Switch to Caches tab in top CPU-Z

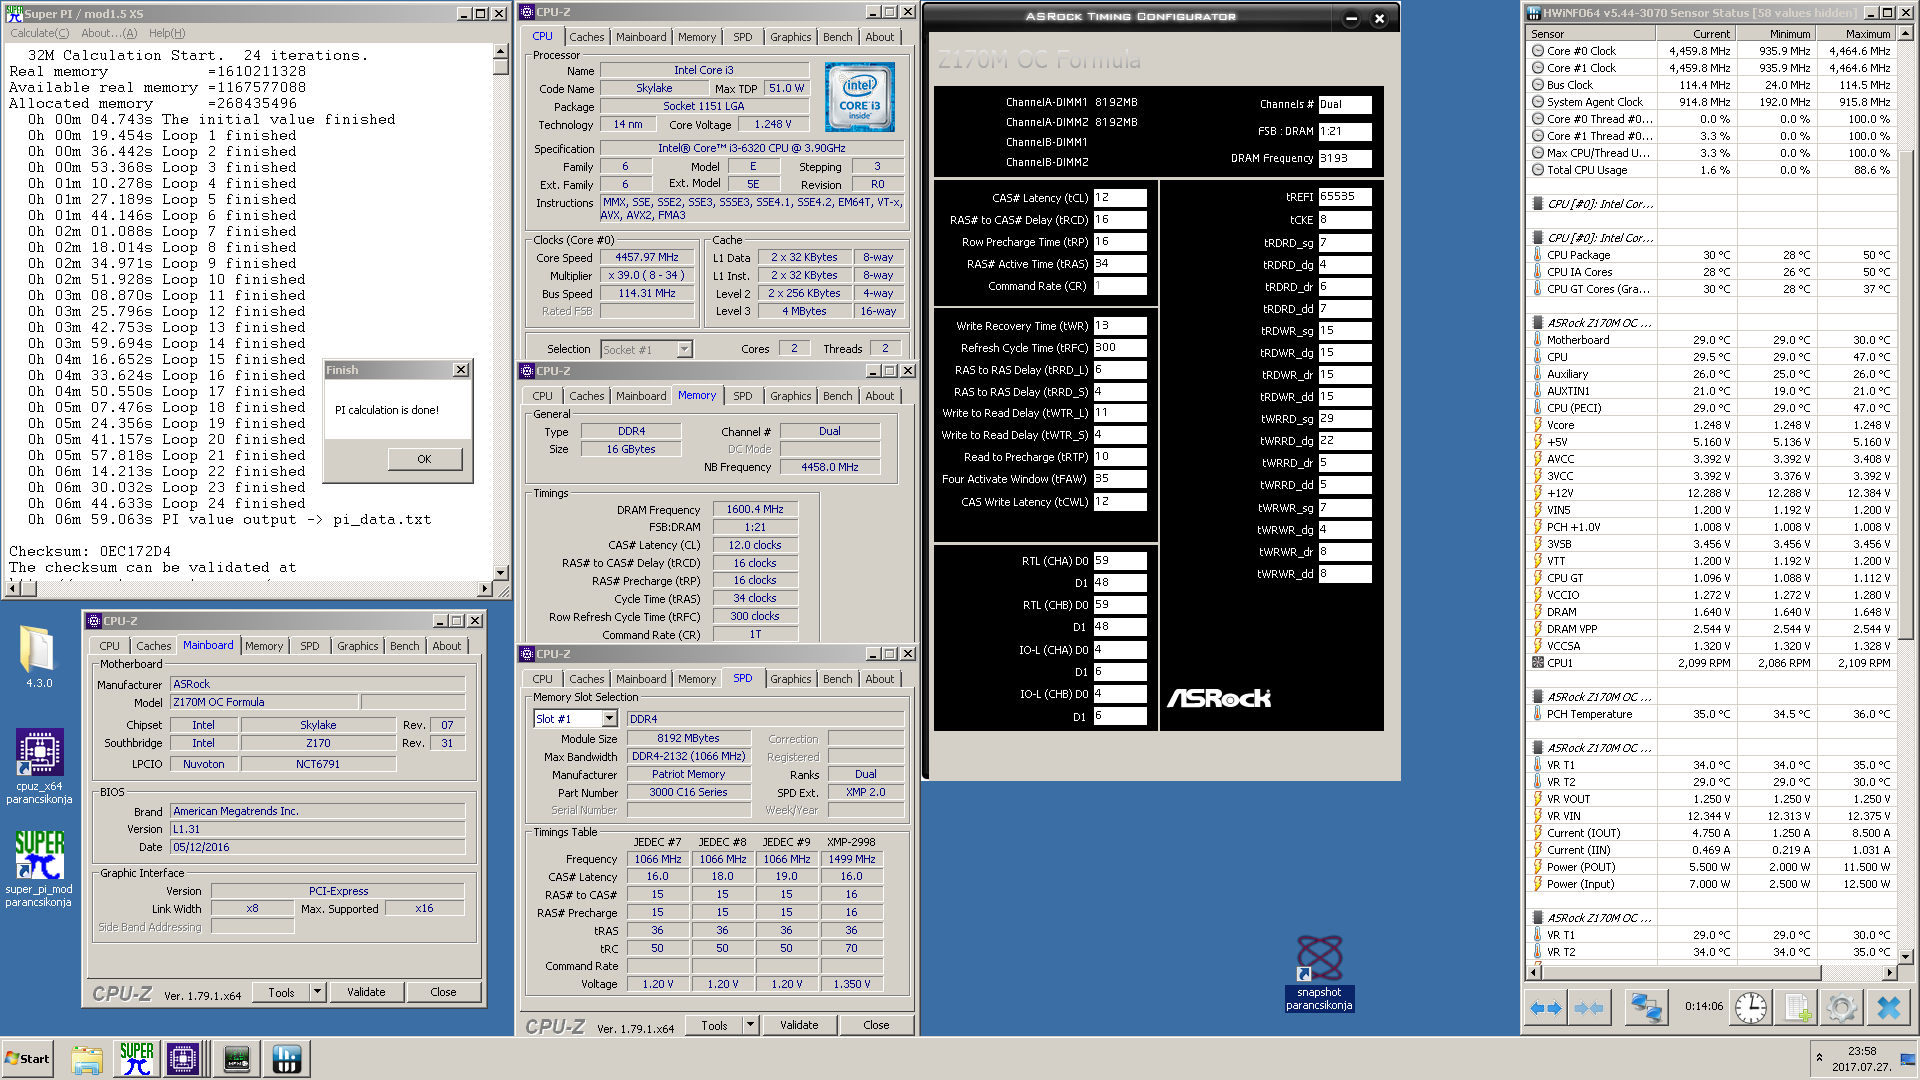(x=587, y=37)
